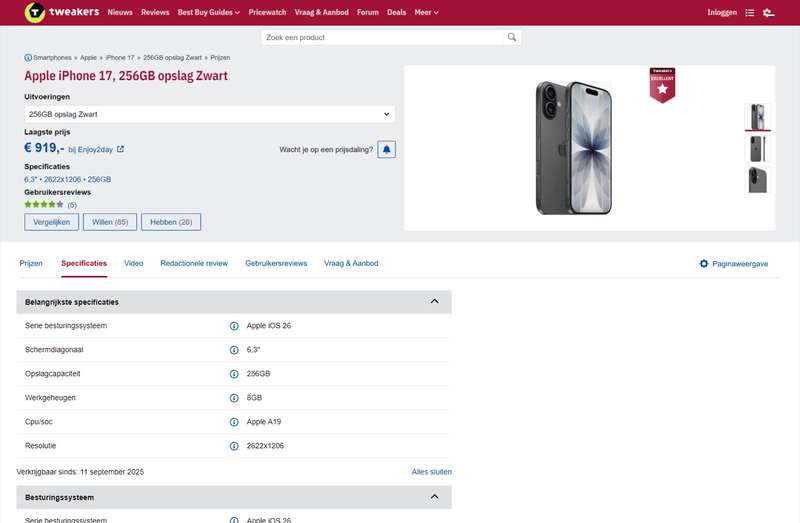Click the Vergelijken button
Screen dimensions: 800x523
point(52,222)
